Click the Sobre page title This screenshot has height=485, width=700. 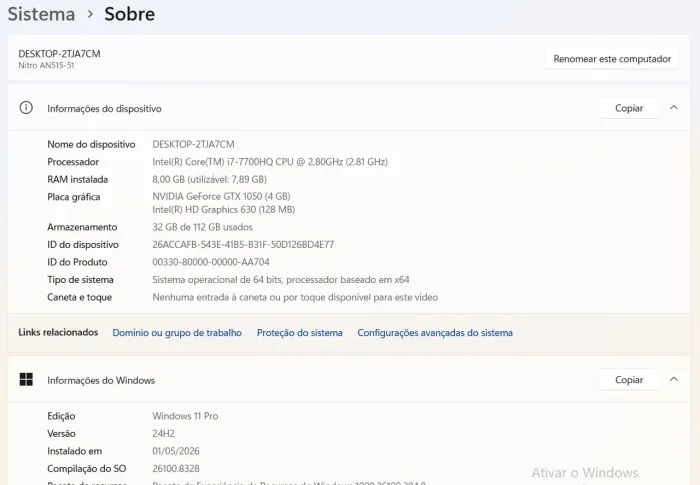tap(129, 14)
